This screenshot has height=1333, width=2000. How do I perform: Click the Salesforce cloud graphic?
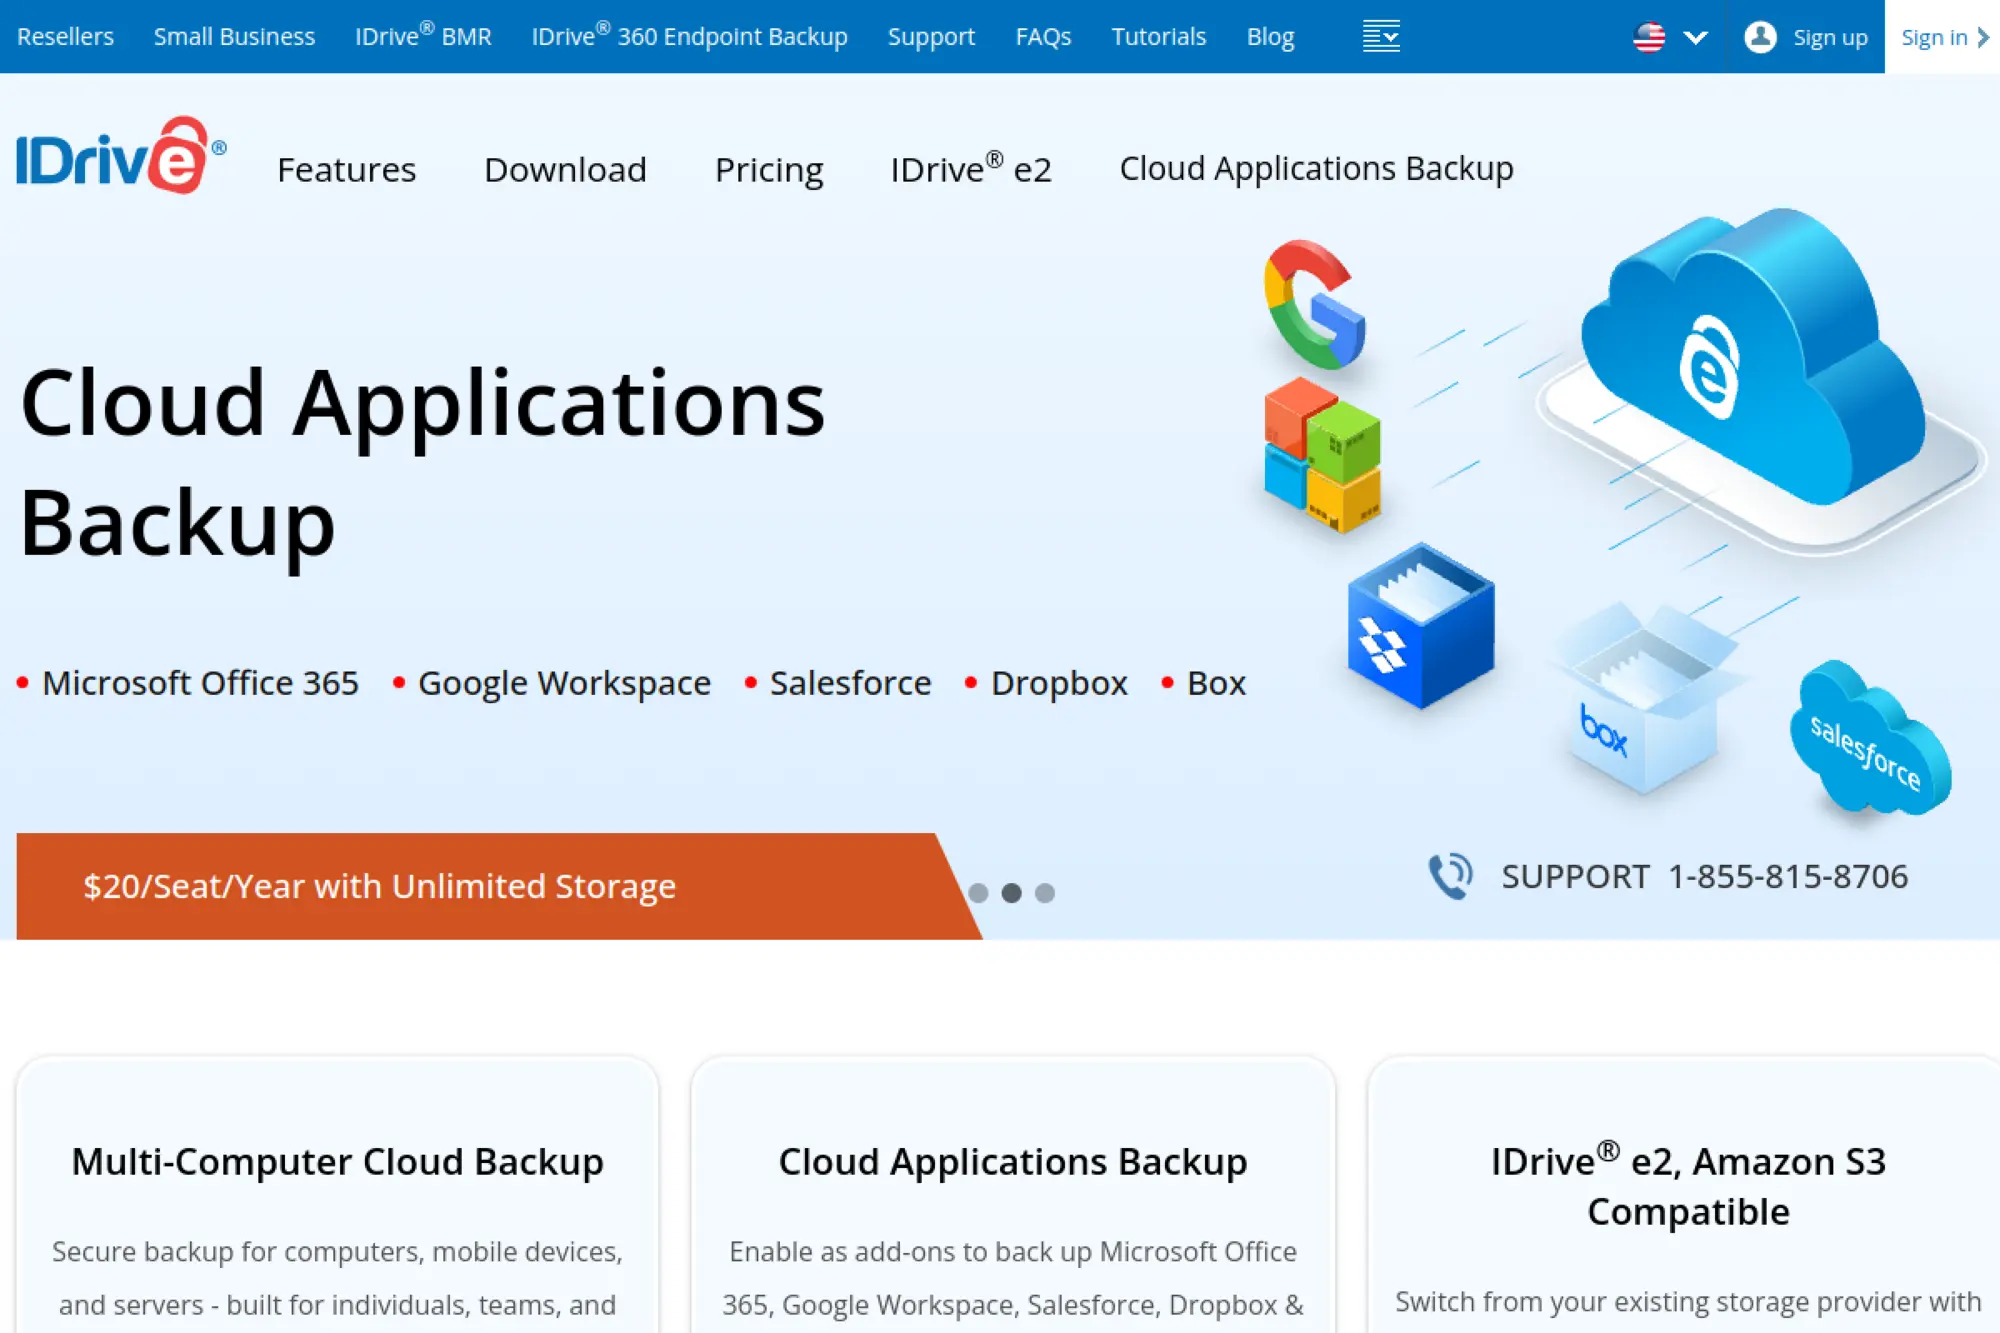[x=1868, y=740]
